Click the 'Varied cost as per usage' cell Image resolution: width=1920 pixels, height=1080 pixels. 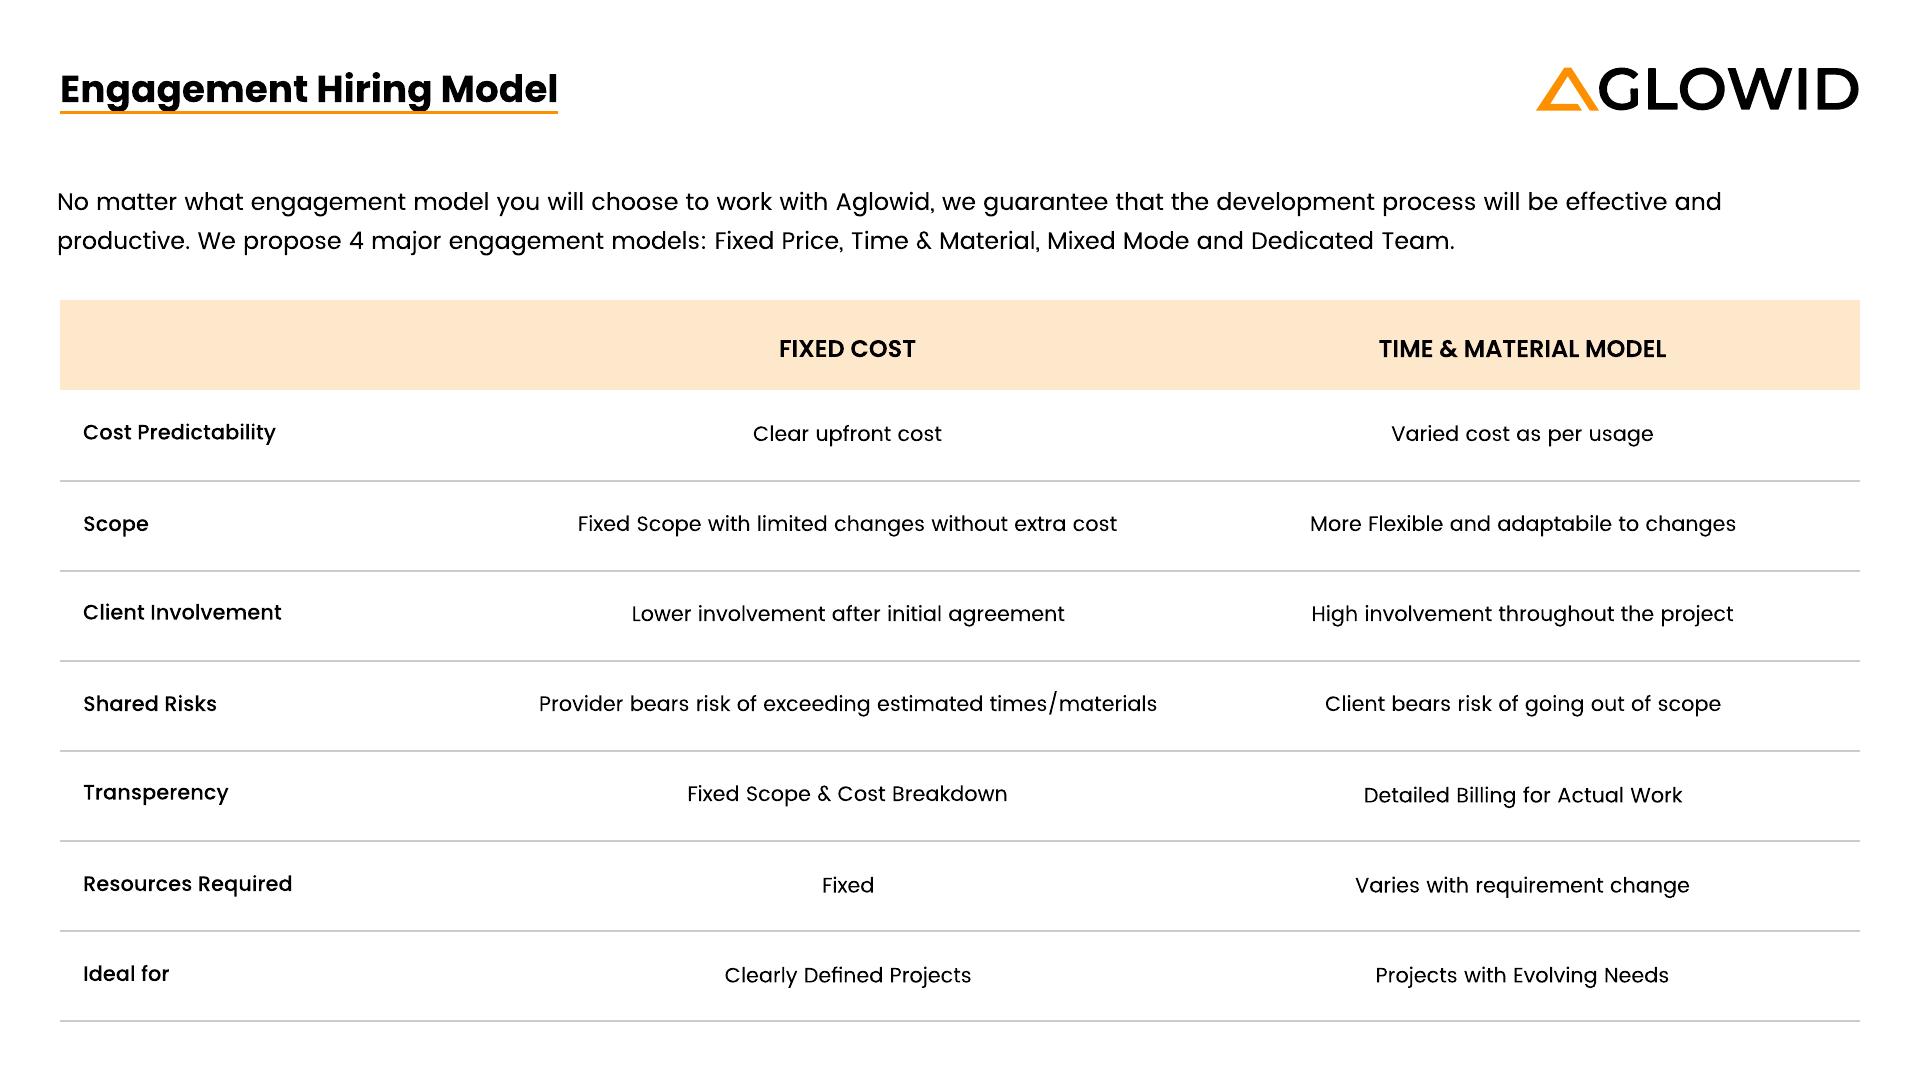coord(1522,434)
